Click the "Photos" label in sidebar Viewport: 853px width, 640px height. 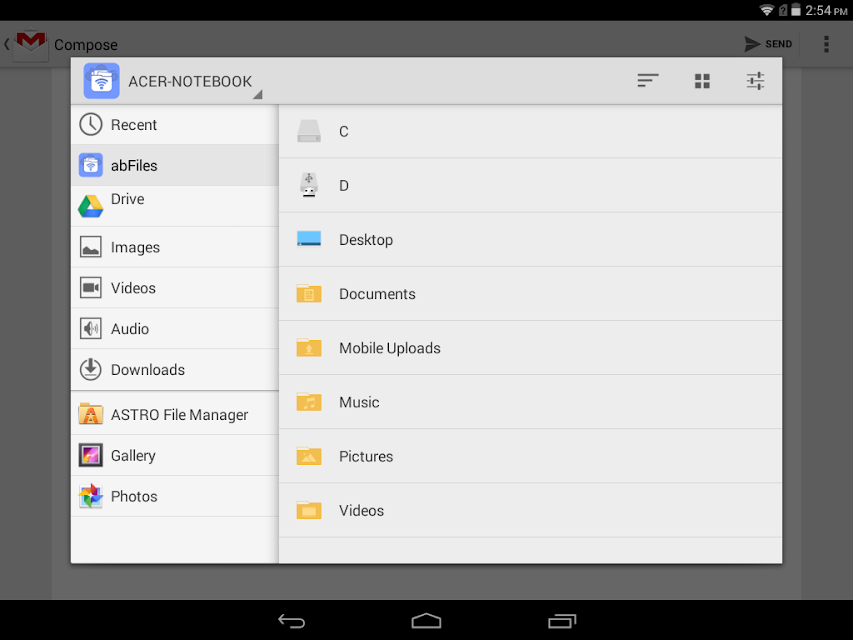(x=134, y=496)
